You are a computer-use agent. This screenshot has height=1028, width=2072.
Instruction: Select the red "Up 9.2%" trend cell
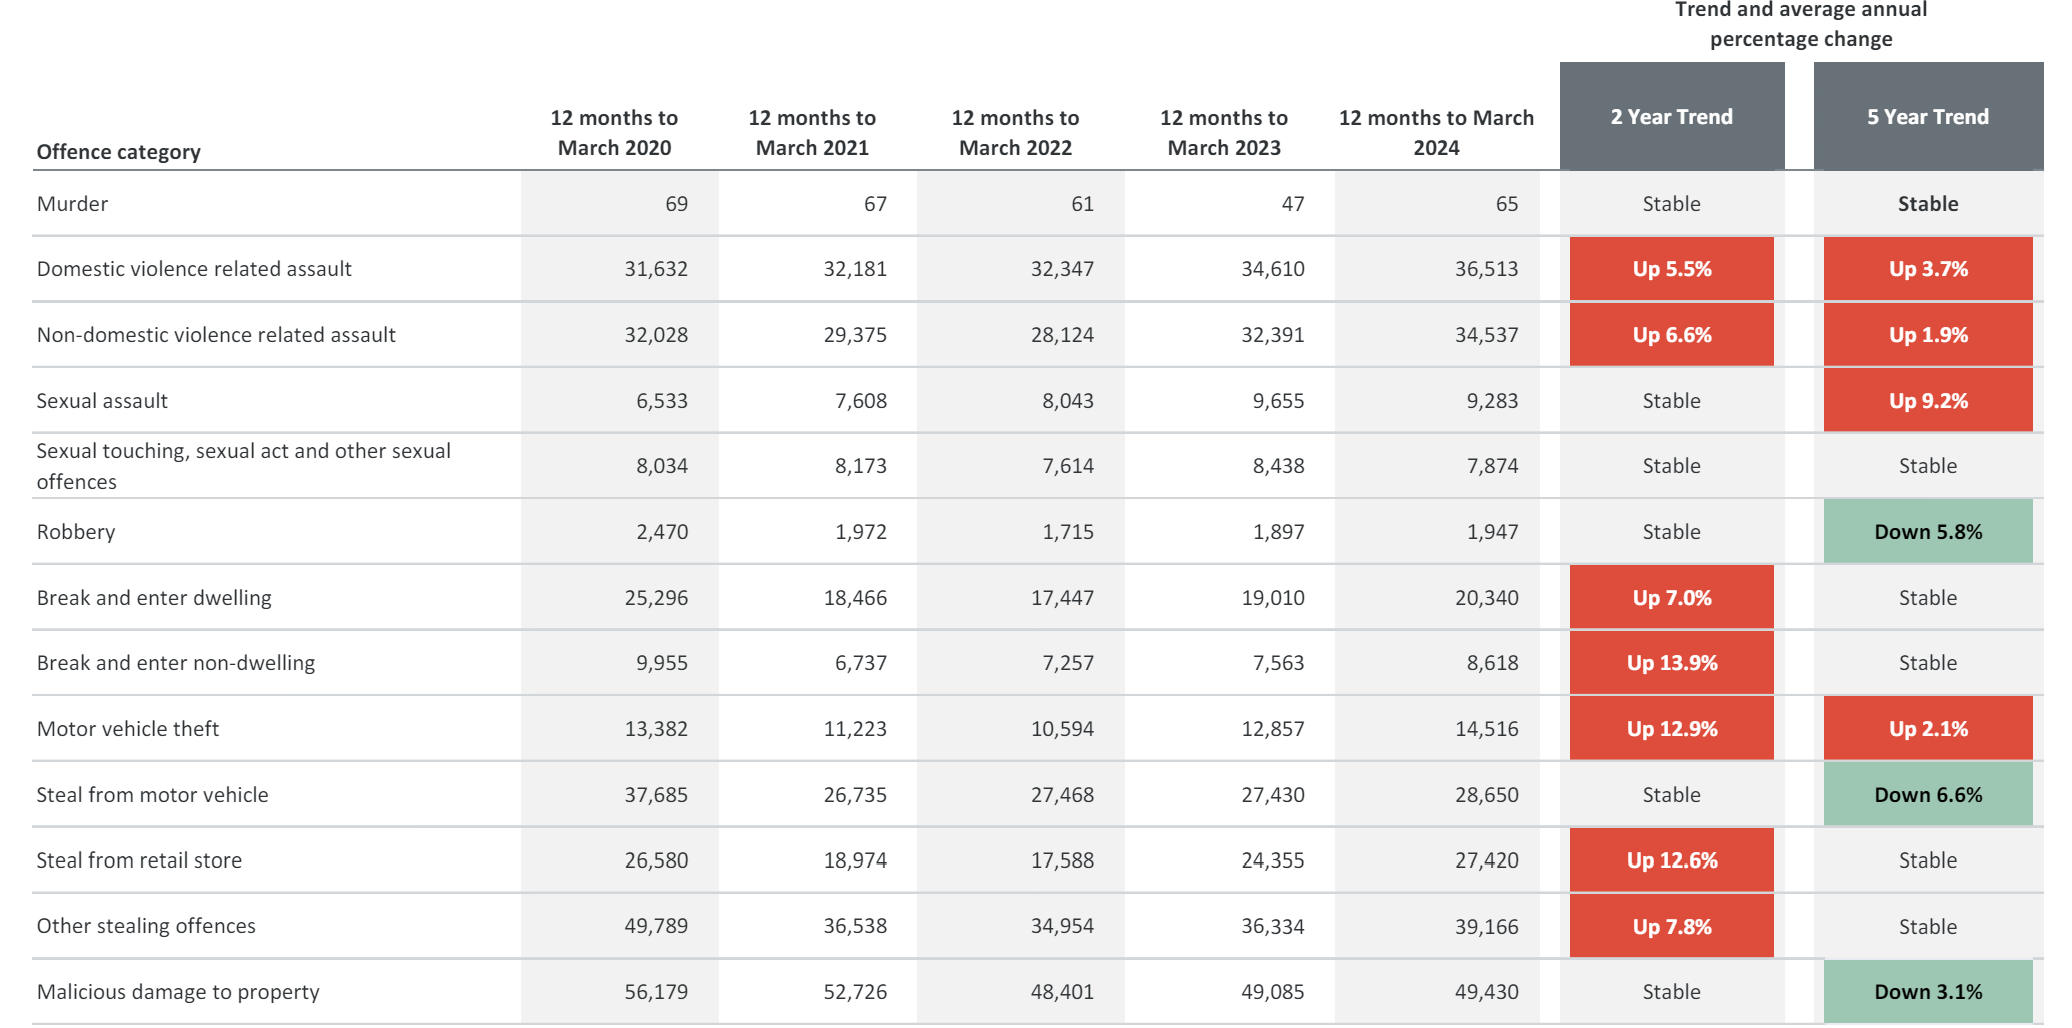(x=1927, y=401)
